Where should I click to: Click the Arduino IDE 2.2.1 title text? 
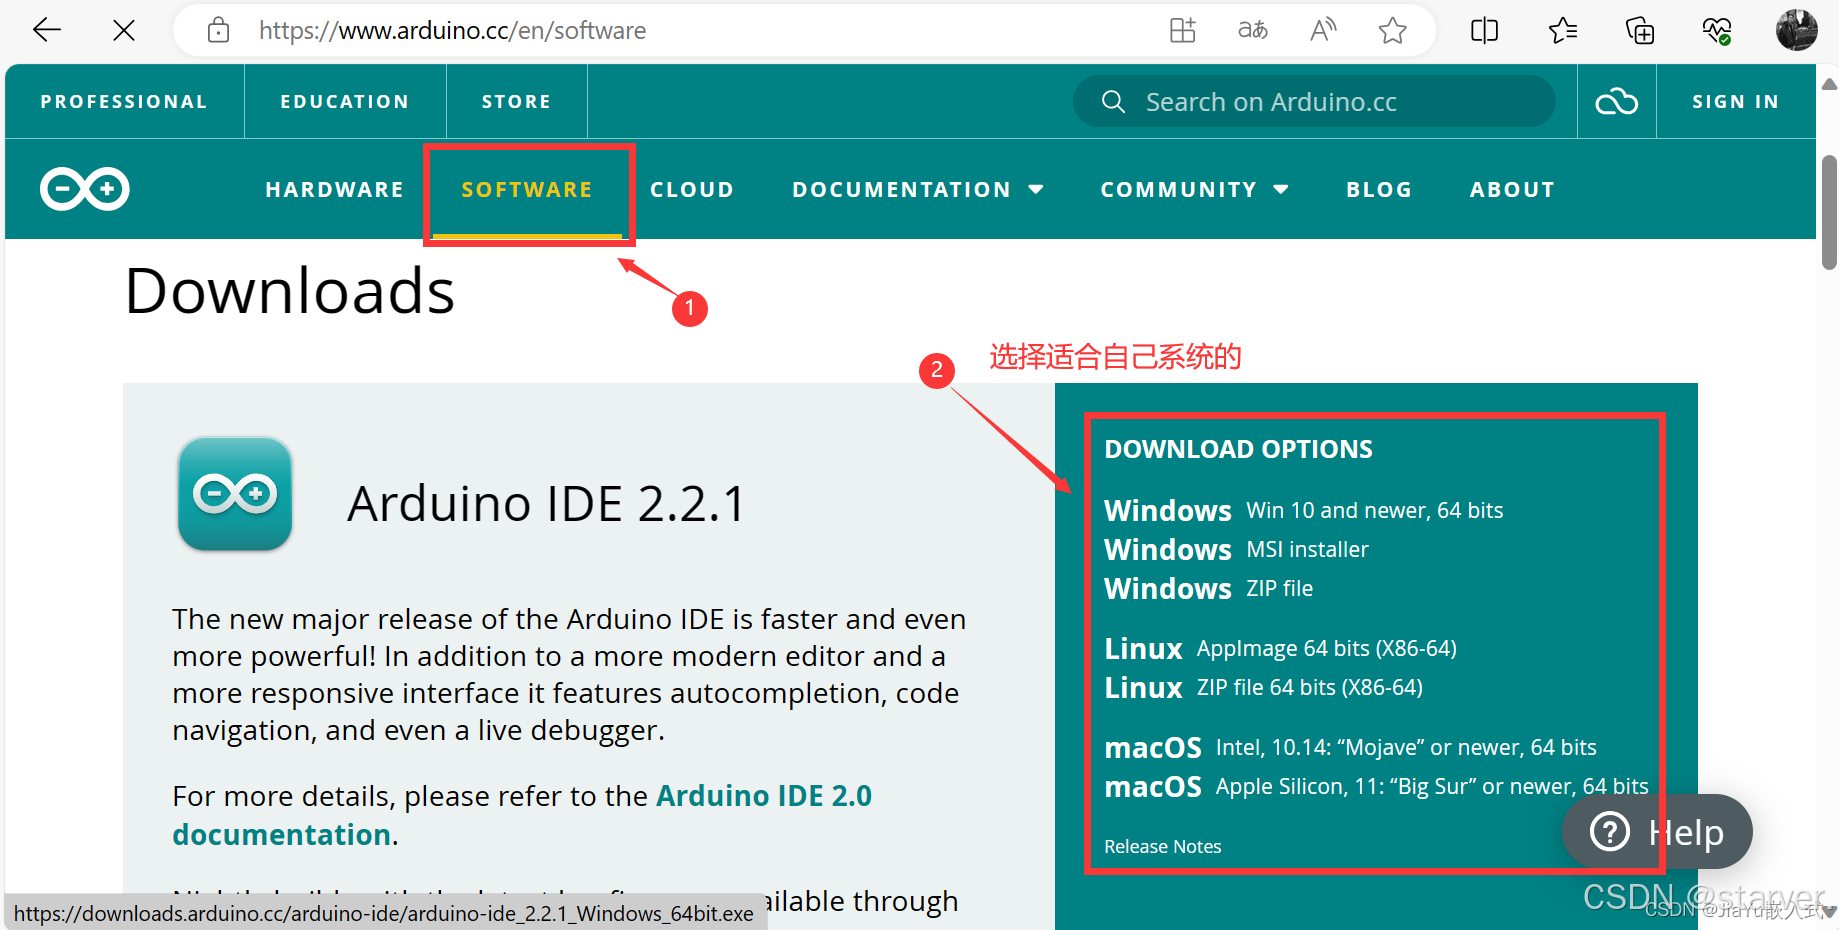point(546,503)
